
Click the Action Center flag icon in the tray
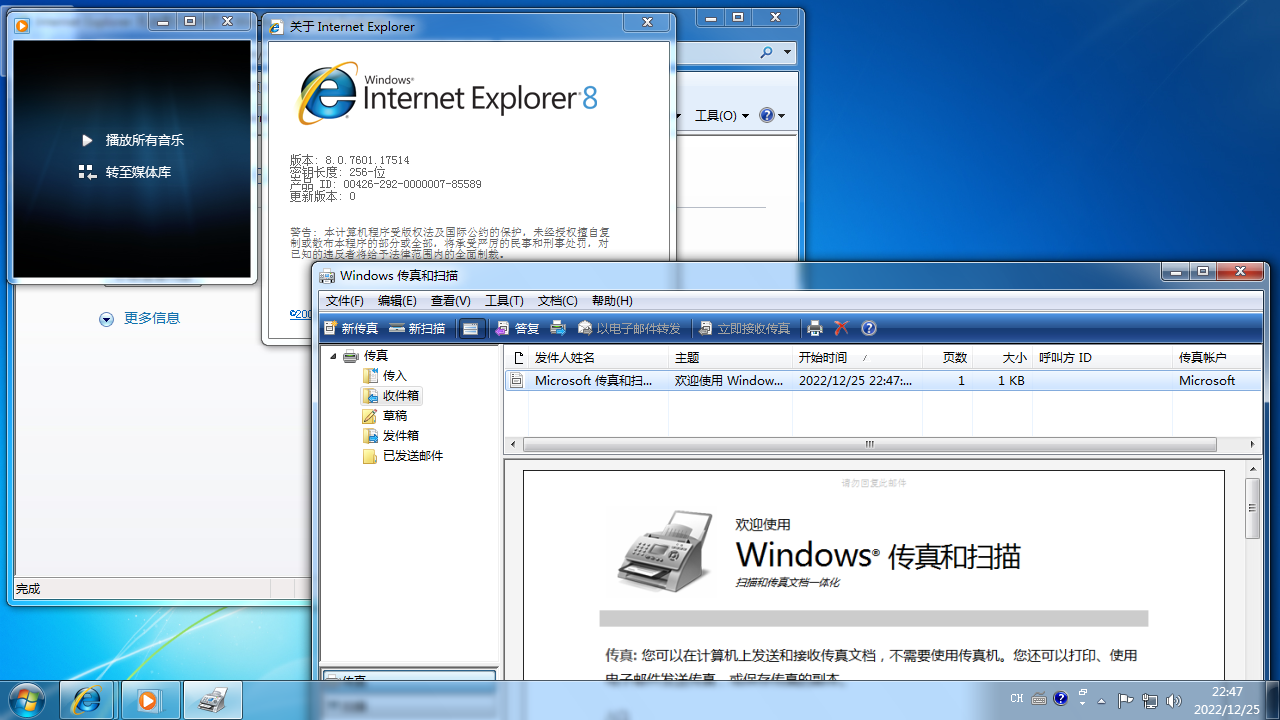[1125, 701]
